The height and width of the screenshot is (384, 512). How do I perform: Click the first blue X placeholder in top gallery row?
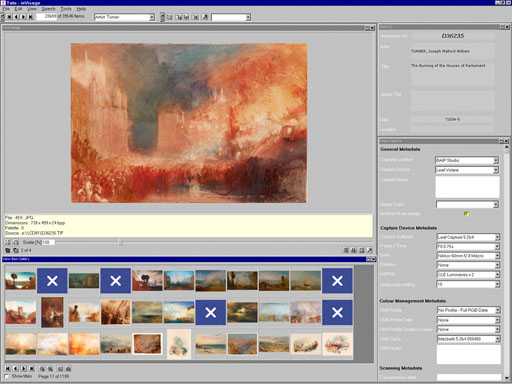click(x=52, y=281)
